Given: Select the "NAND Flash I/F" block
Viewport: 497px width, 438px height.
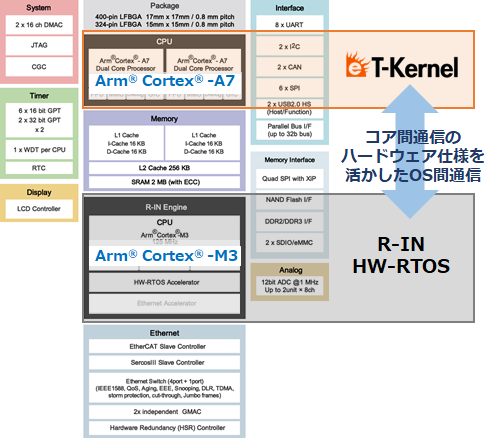Looking at the screenshot, I should 290,200.
